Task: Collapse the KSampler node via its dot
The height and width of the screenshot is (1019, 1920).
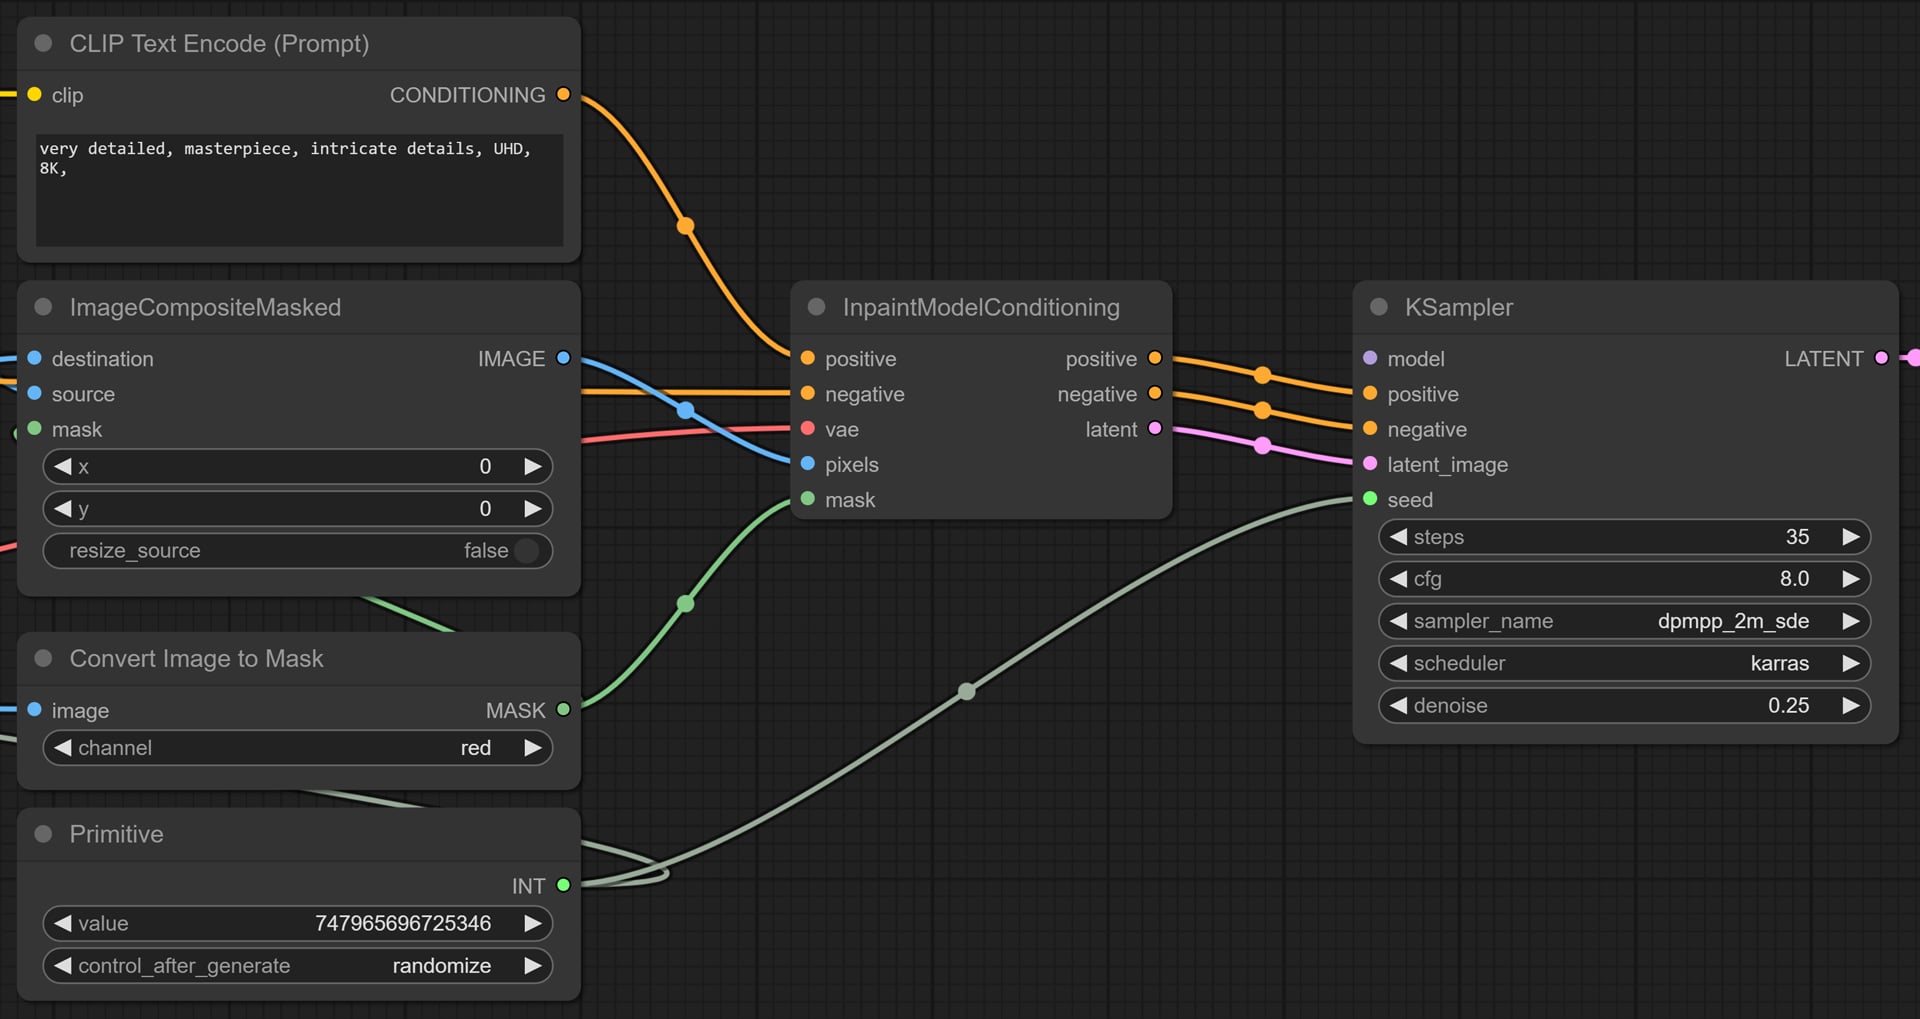Action: (x=1379, y=307)
